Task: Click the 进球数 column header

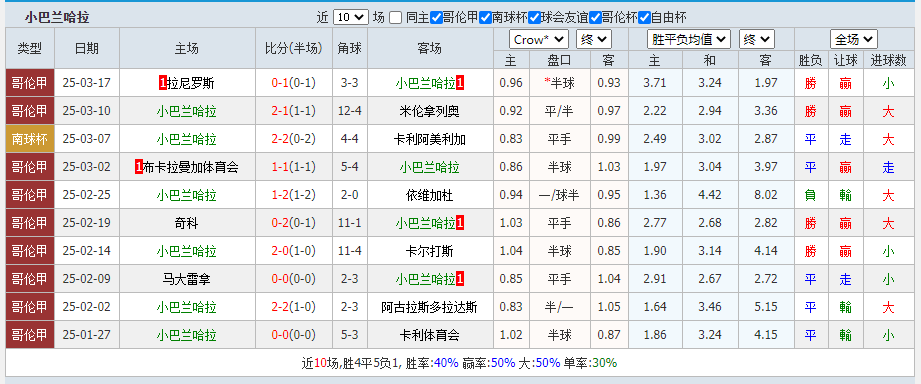Action: click(888, 60)
